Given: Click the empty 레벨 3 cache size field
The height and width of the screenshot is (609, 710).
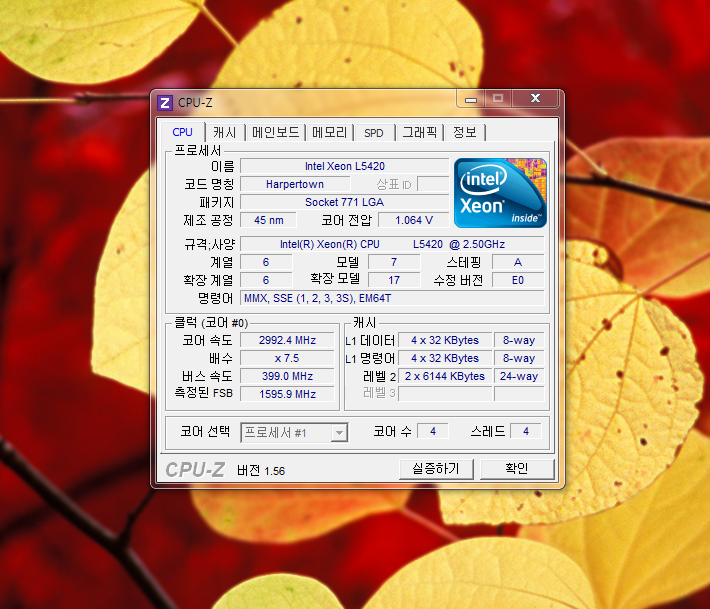Looking at the screenshot, I should point(445,394).
